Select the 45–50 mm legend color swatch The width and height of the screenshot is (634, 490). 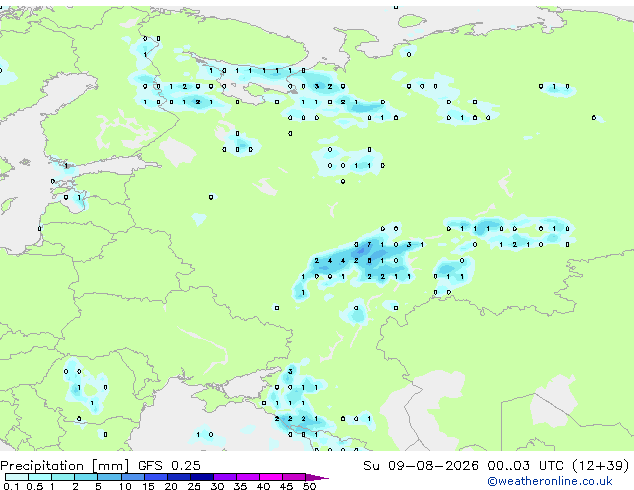pos(294,477)
